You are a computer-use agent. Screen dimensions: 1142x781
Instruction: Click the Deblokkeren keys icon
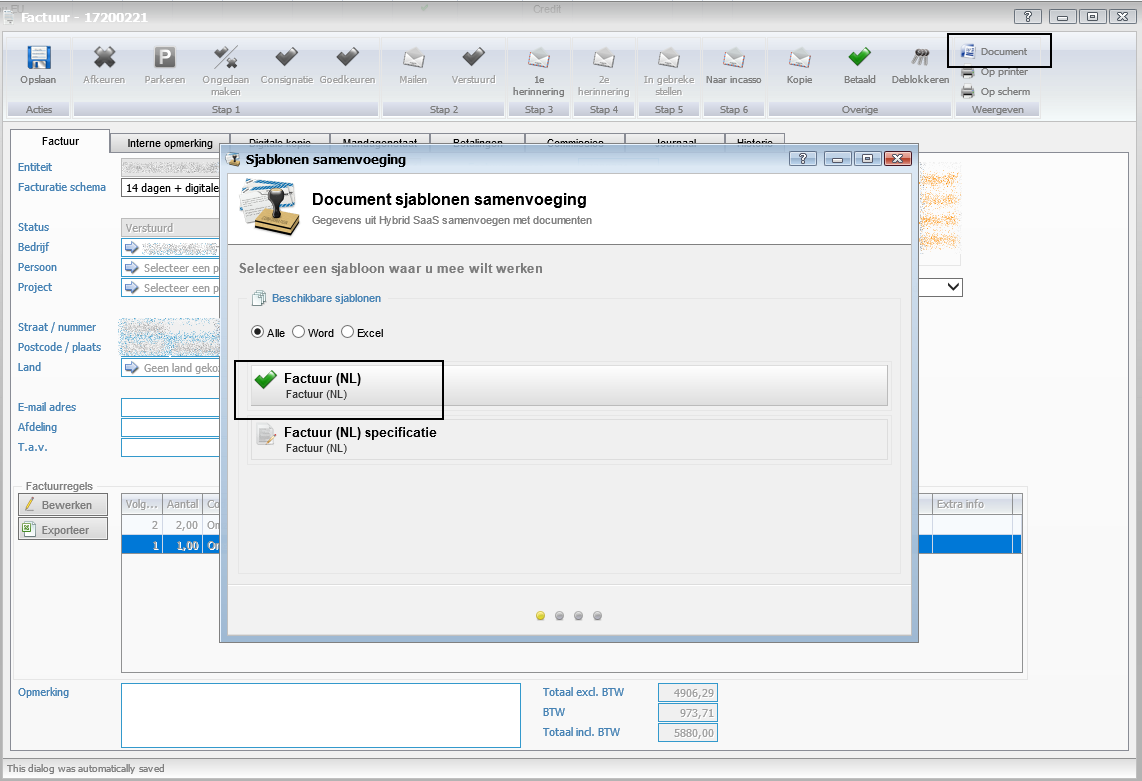920,59
